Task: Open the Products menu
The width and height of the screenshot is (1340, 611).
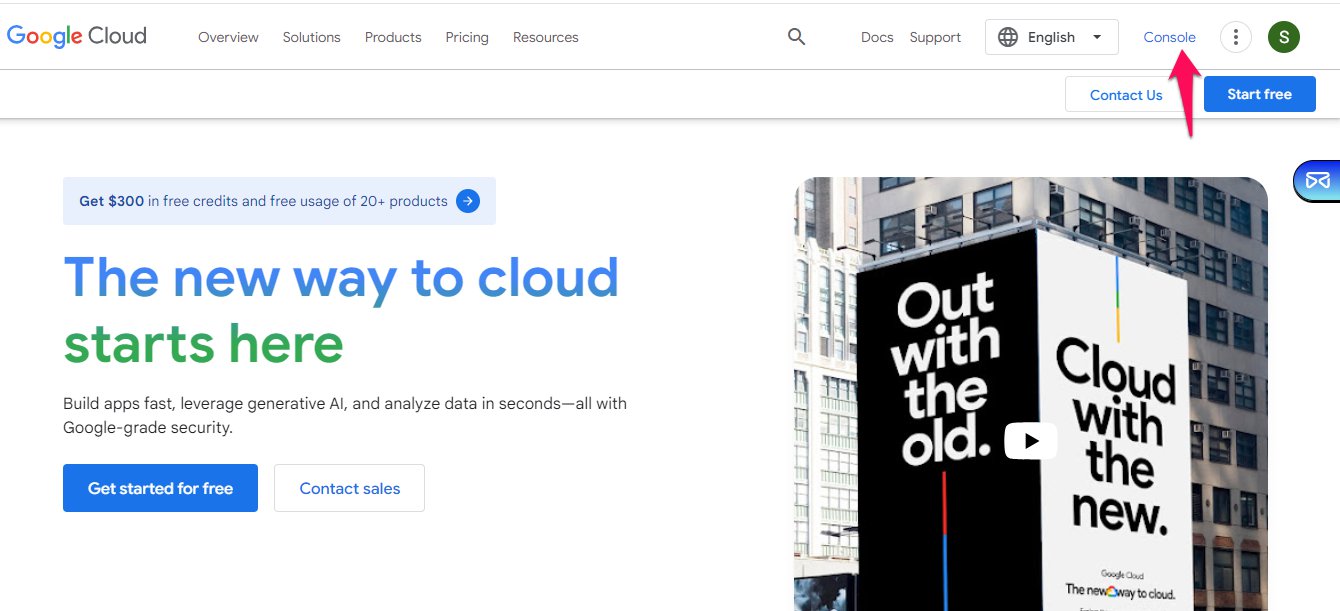Action: (x=392, y=37)
